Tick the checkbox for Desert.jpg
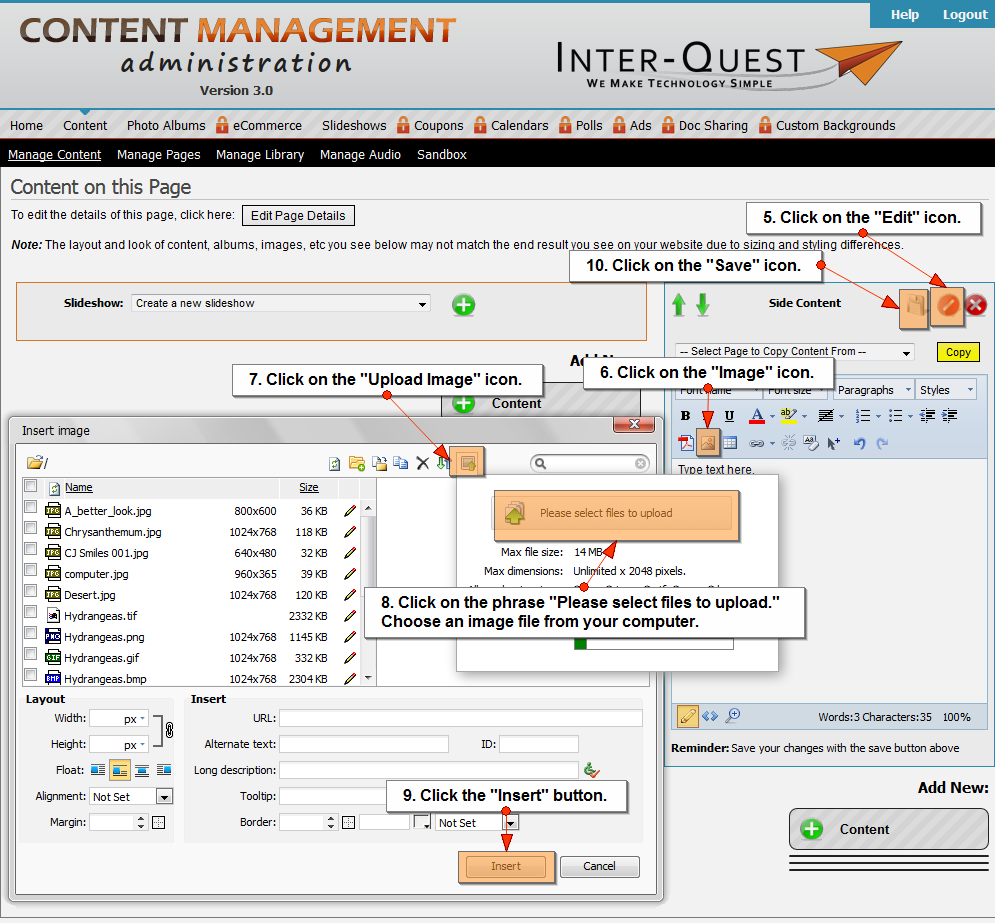Image resolution: width=995 pixels, height=923 pixels. [31, 594]
